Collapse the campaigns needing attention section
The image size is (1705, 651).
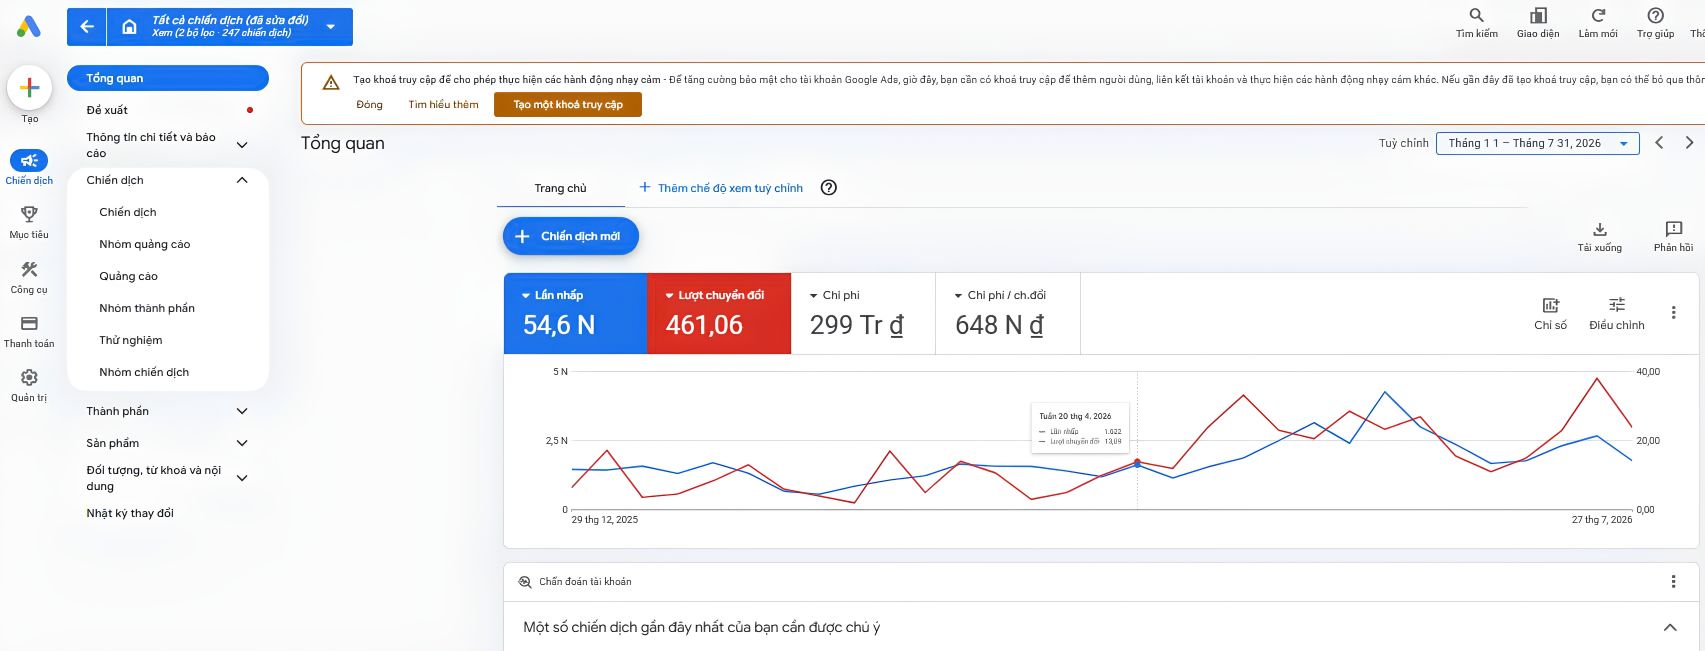point(1670,627)
